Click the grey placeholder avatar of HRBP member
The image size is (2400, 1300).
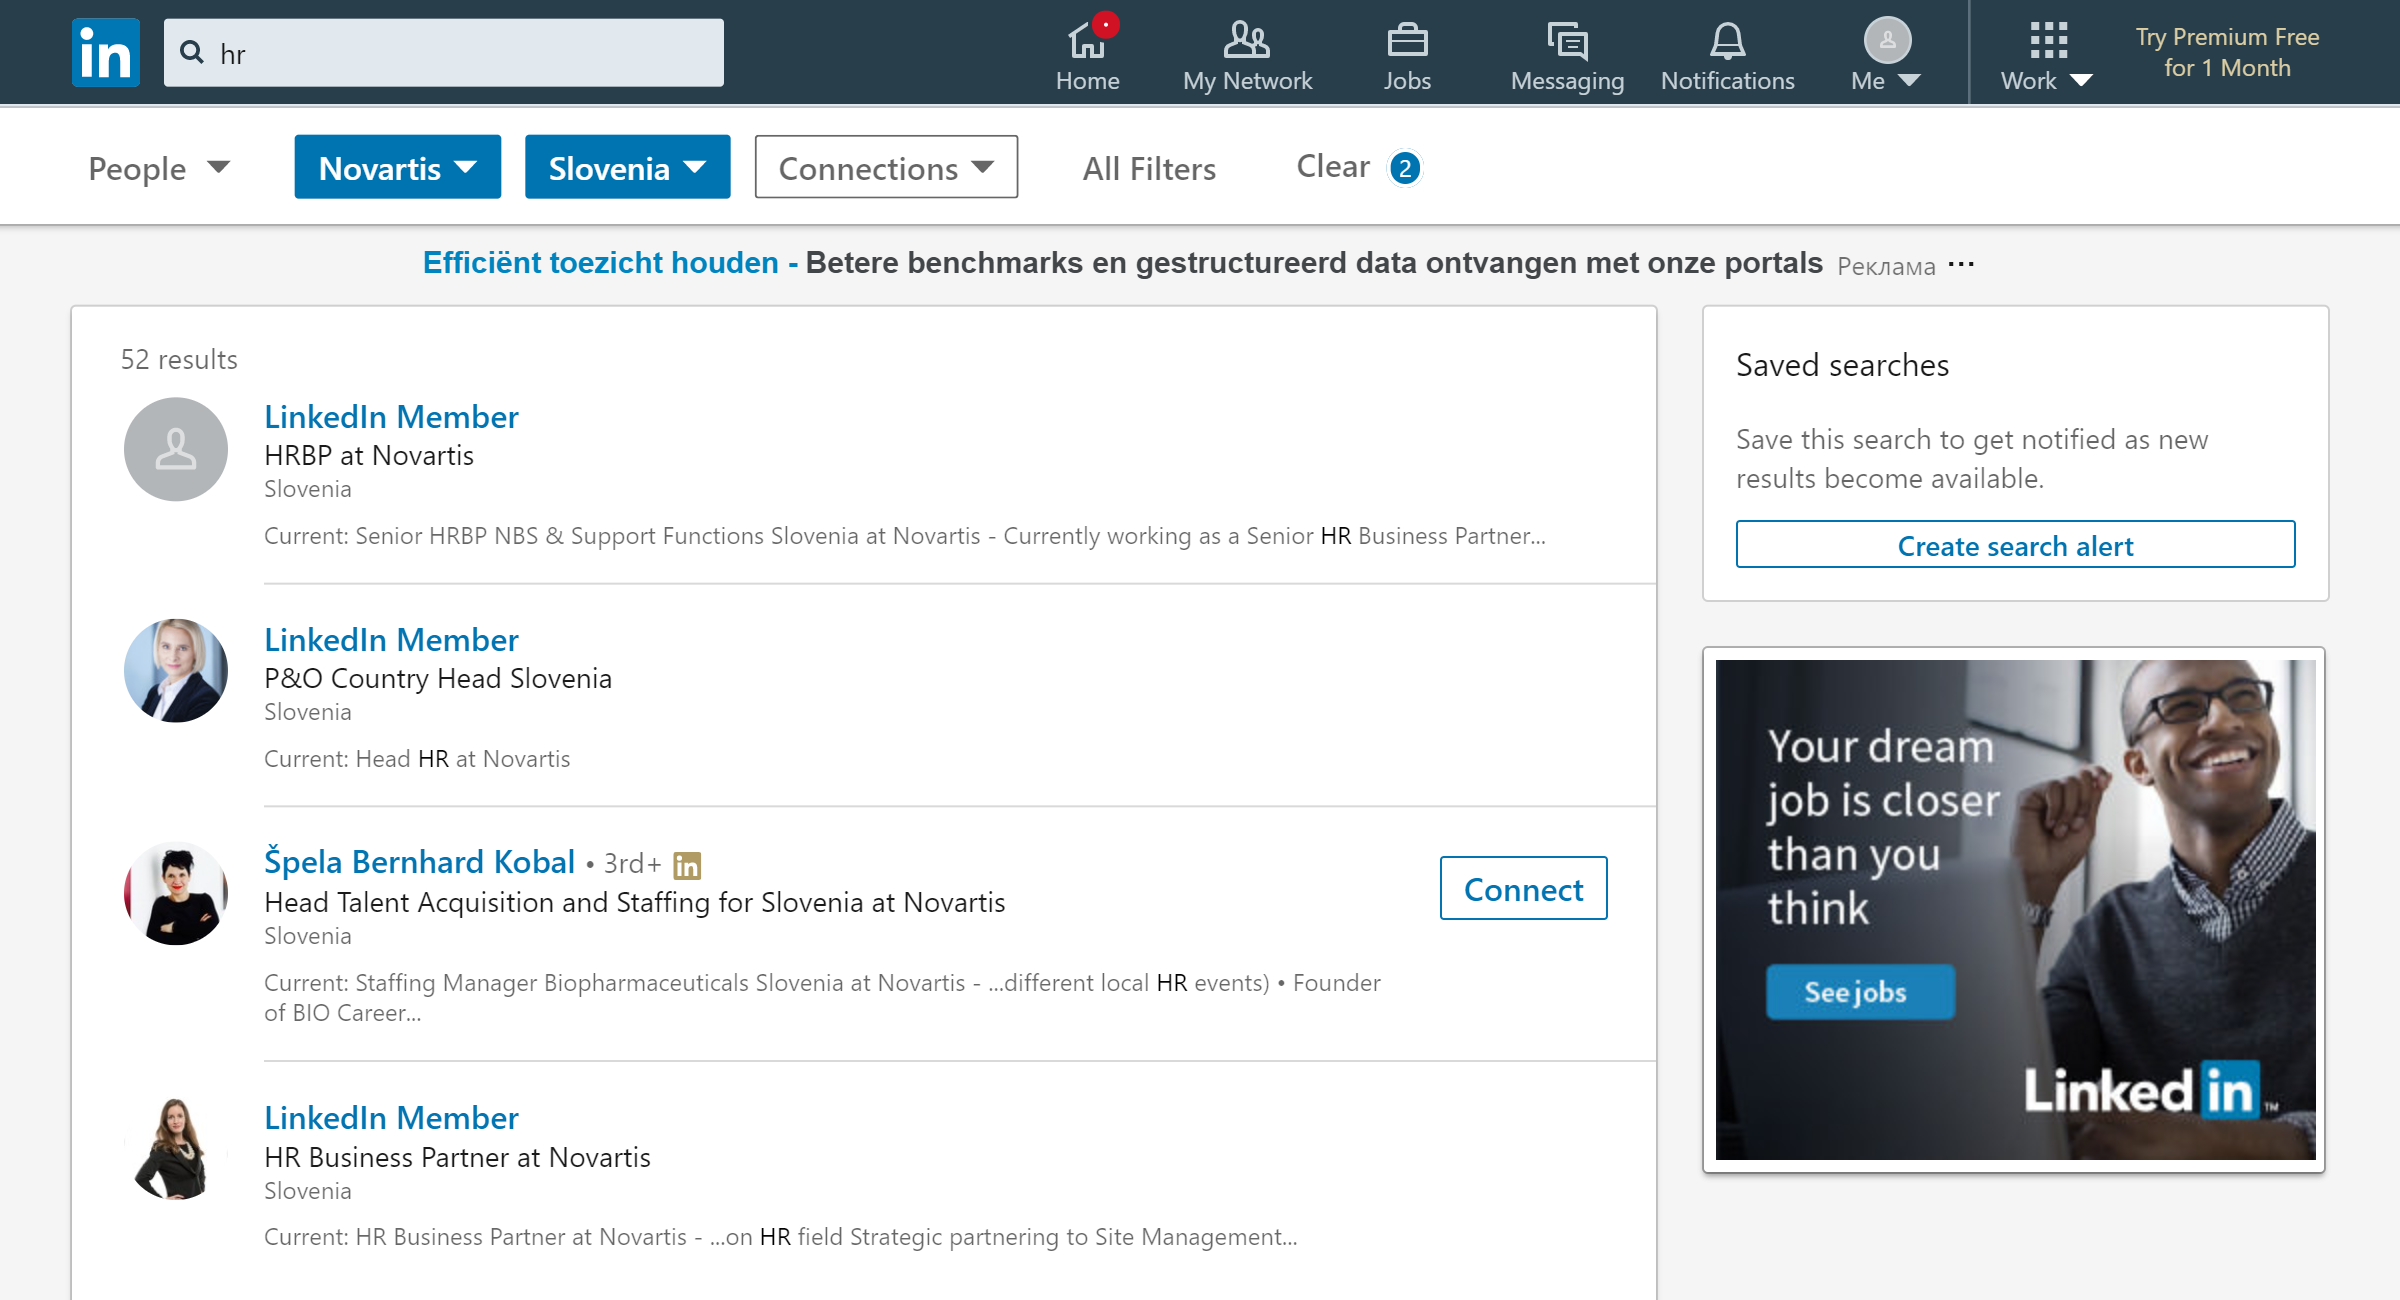(x=176, y=449)
